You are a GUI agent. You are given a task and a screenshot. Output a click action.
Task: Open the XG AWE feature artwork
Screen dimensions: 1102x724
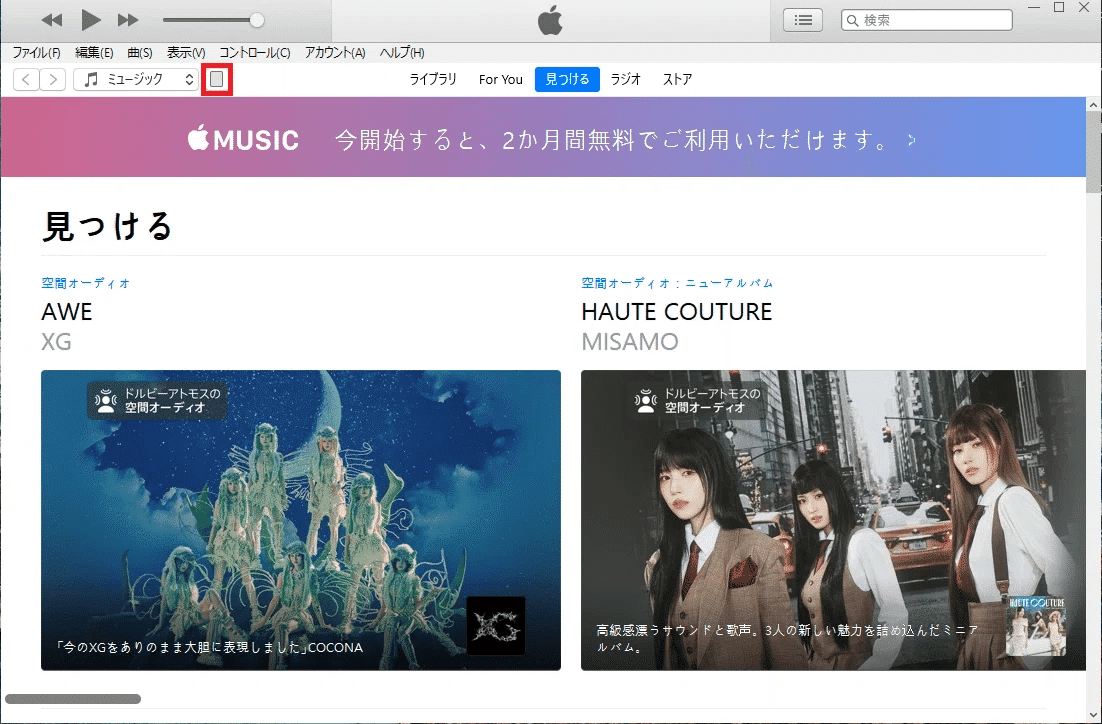pyautogui.click(x=301, y=520)
